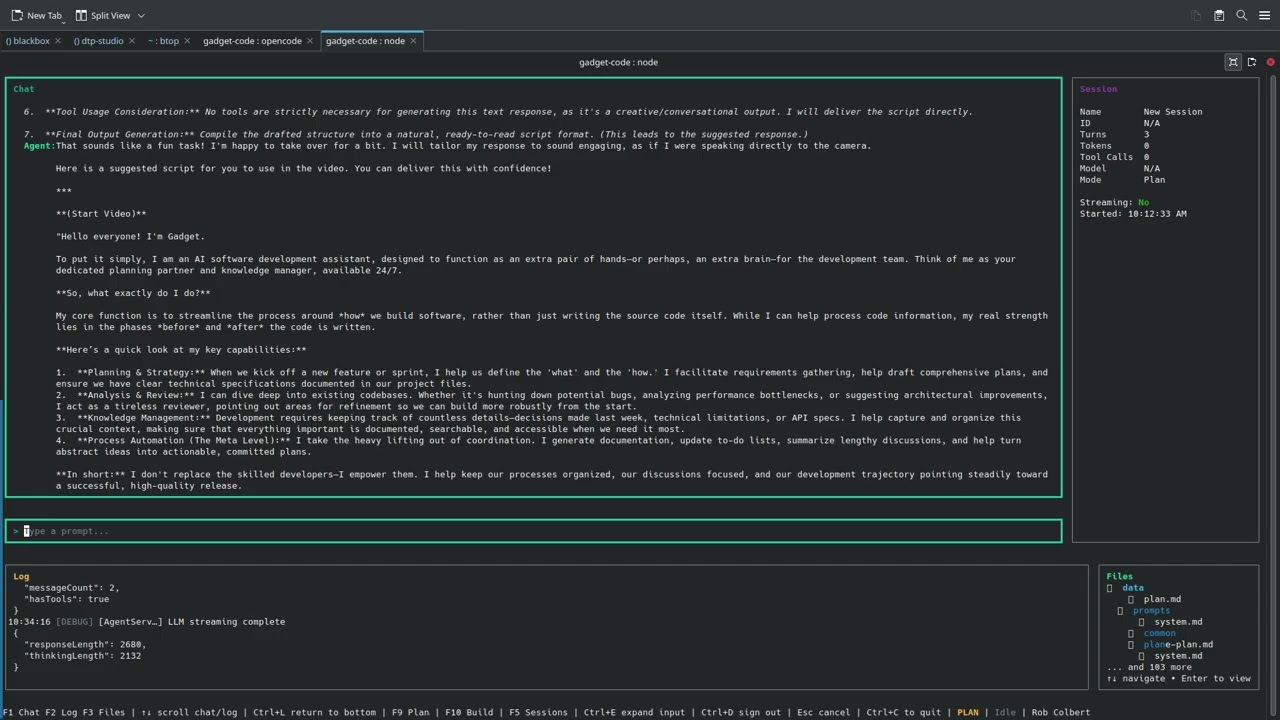Expand the common folder in Files
Image resolution: width=1280 pixels, height=720 pixels.
tap(1160, 633)
